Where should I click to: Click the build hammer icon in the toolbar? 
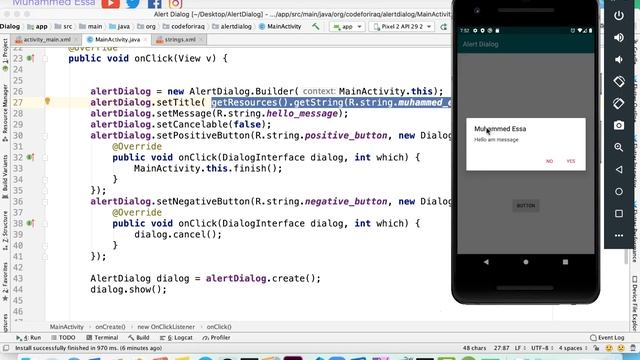coord(316,27)
